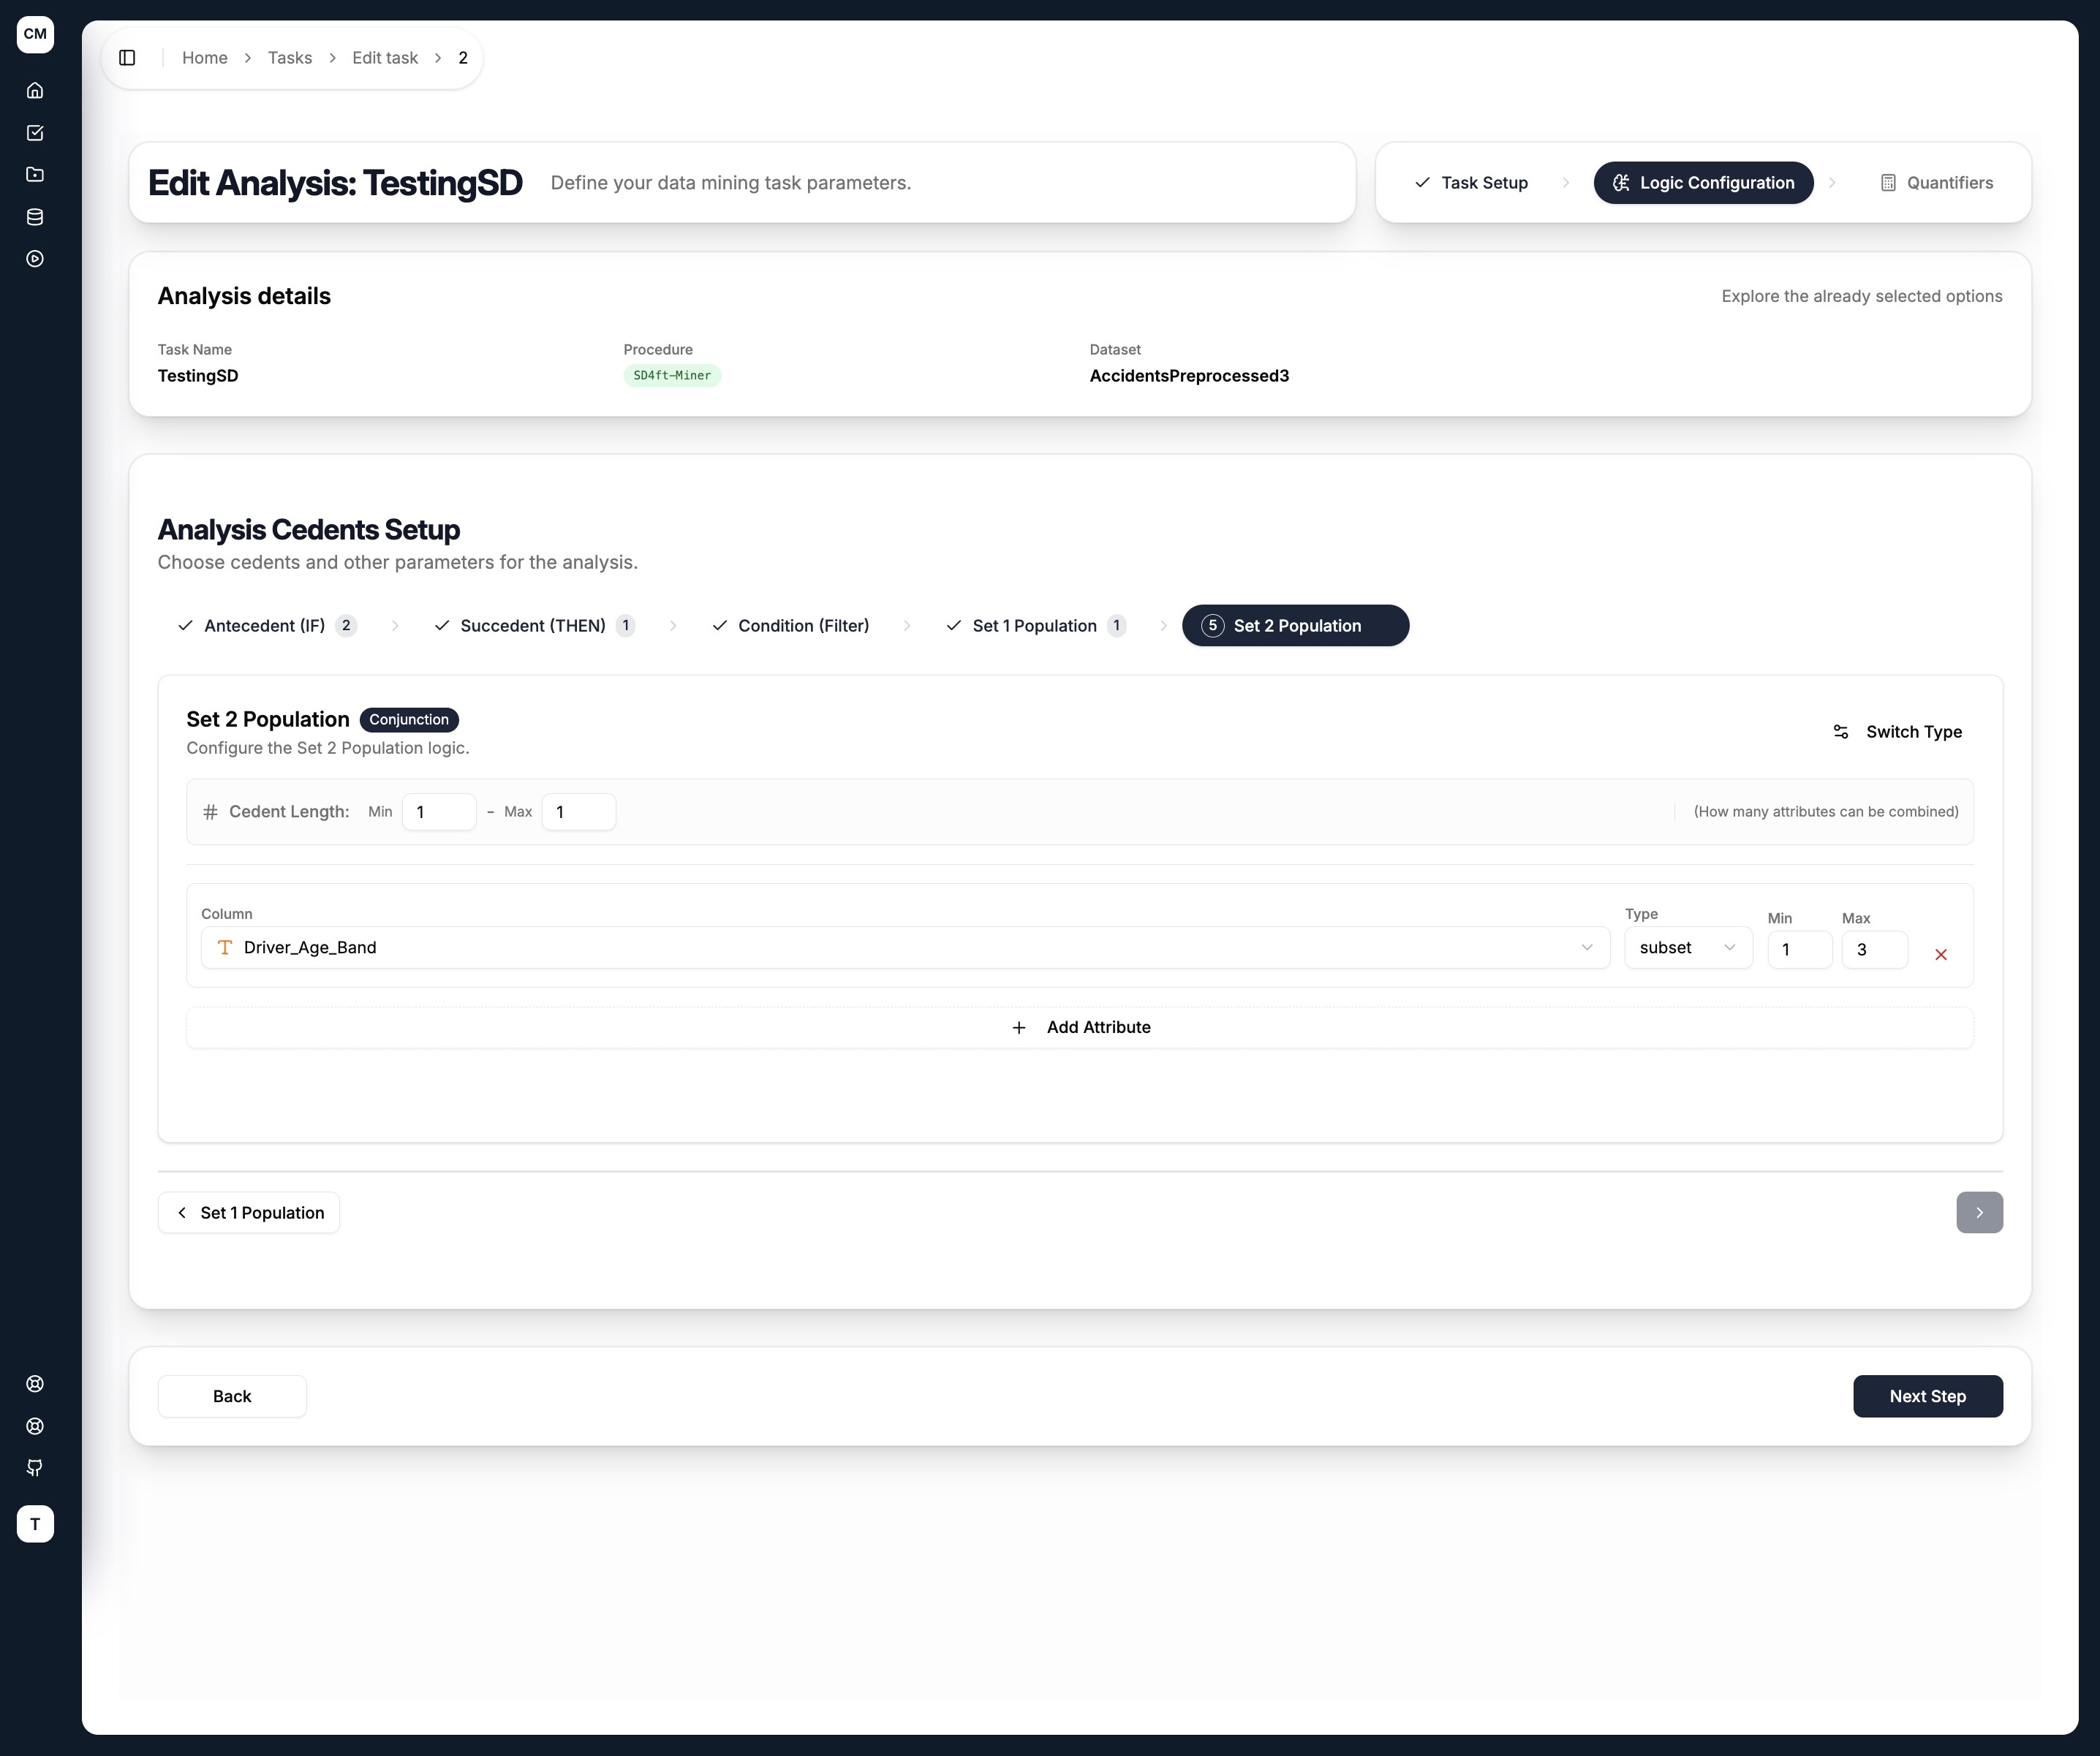Switch to the Succedent (THEN) tab

click(535, 626)
